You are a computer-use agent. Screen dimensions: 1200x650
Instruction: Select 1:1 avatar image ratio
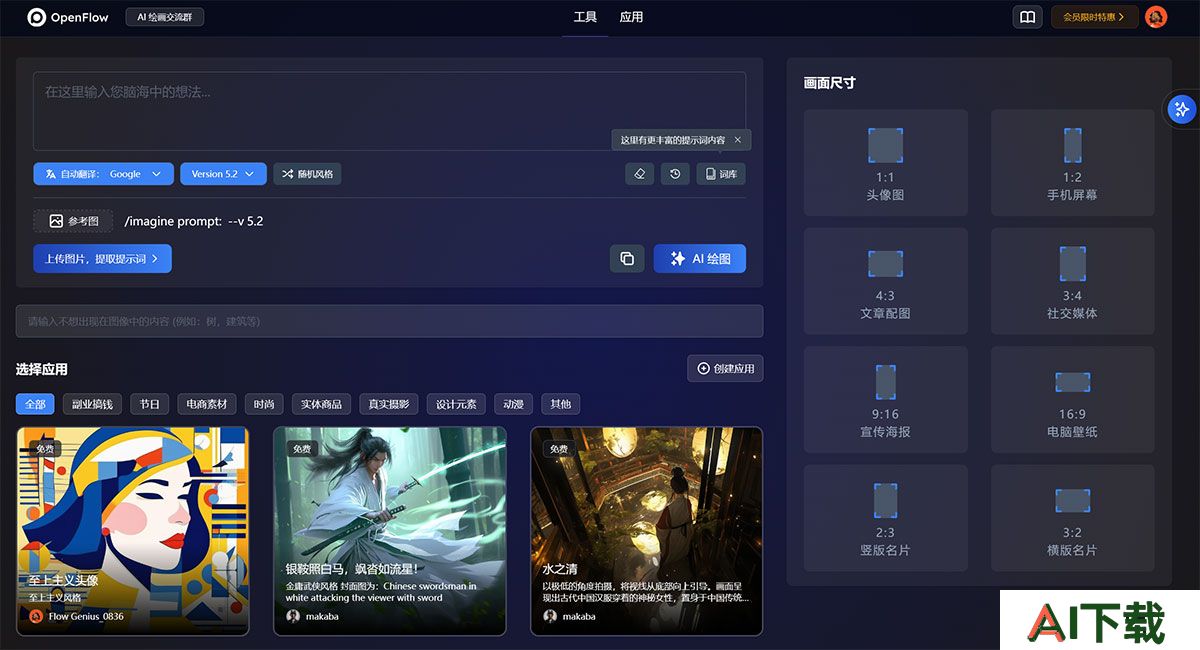pyautogui.click(x=885, y=162)
